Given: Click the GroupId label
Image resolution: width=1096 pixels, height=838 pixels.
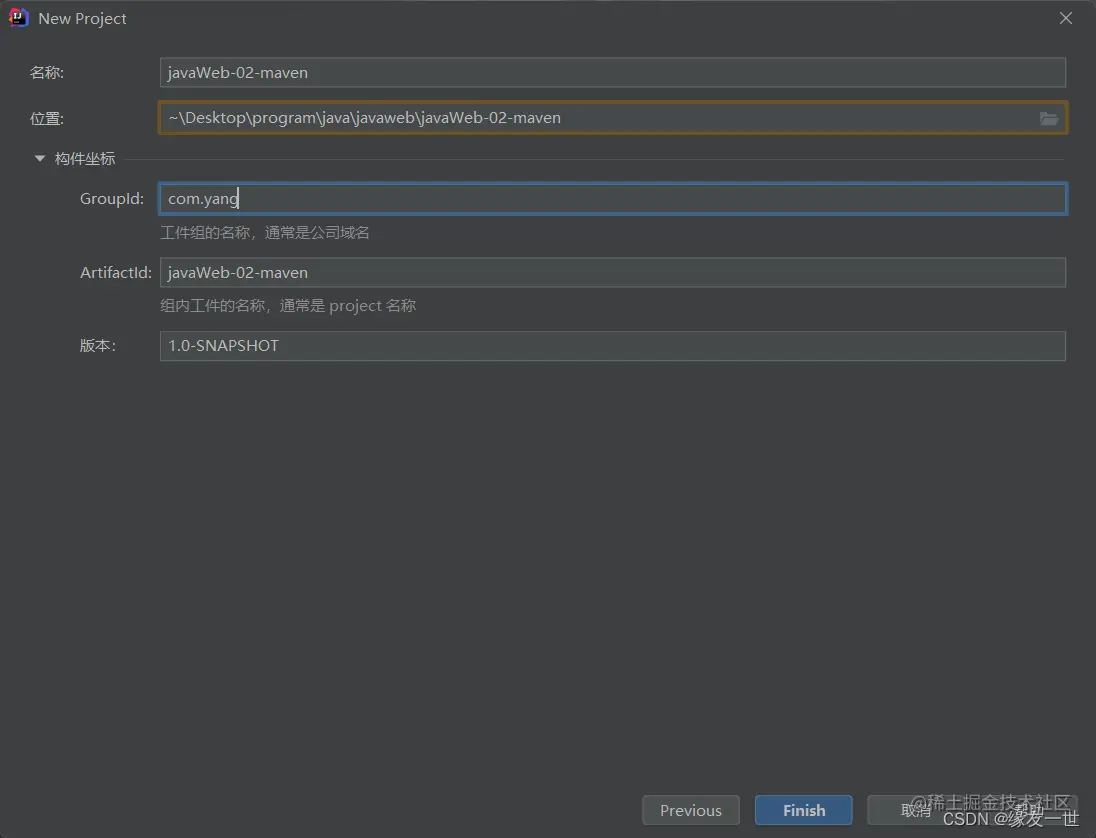Looking at the screenshot, I should coord(112,198).
